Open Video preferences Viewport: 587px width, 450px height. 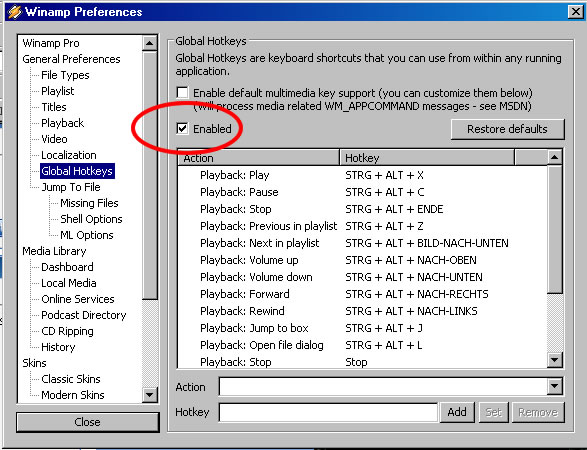point(54,139)
